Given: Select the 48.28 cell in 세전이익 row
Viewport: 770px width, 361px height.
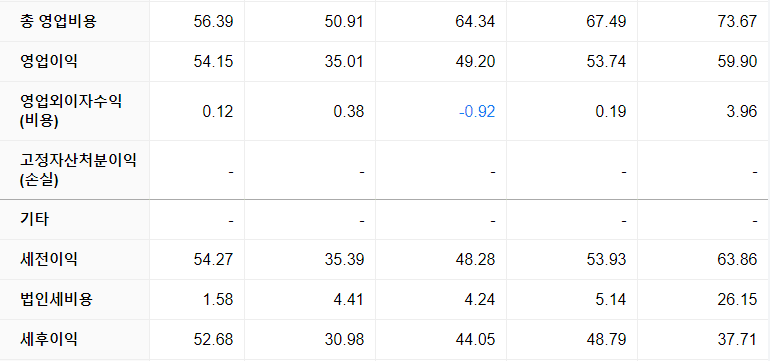Looking at the screenshot, I should 475,259.
